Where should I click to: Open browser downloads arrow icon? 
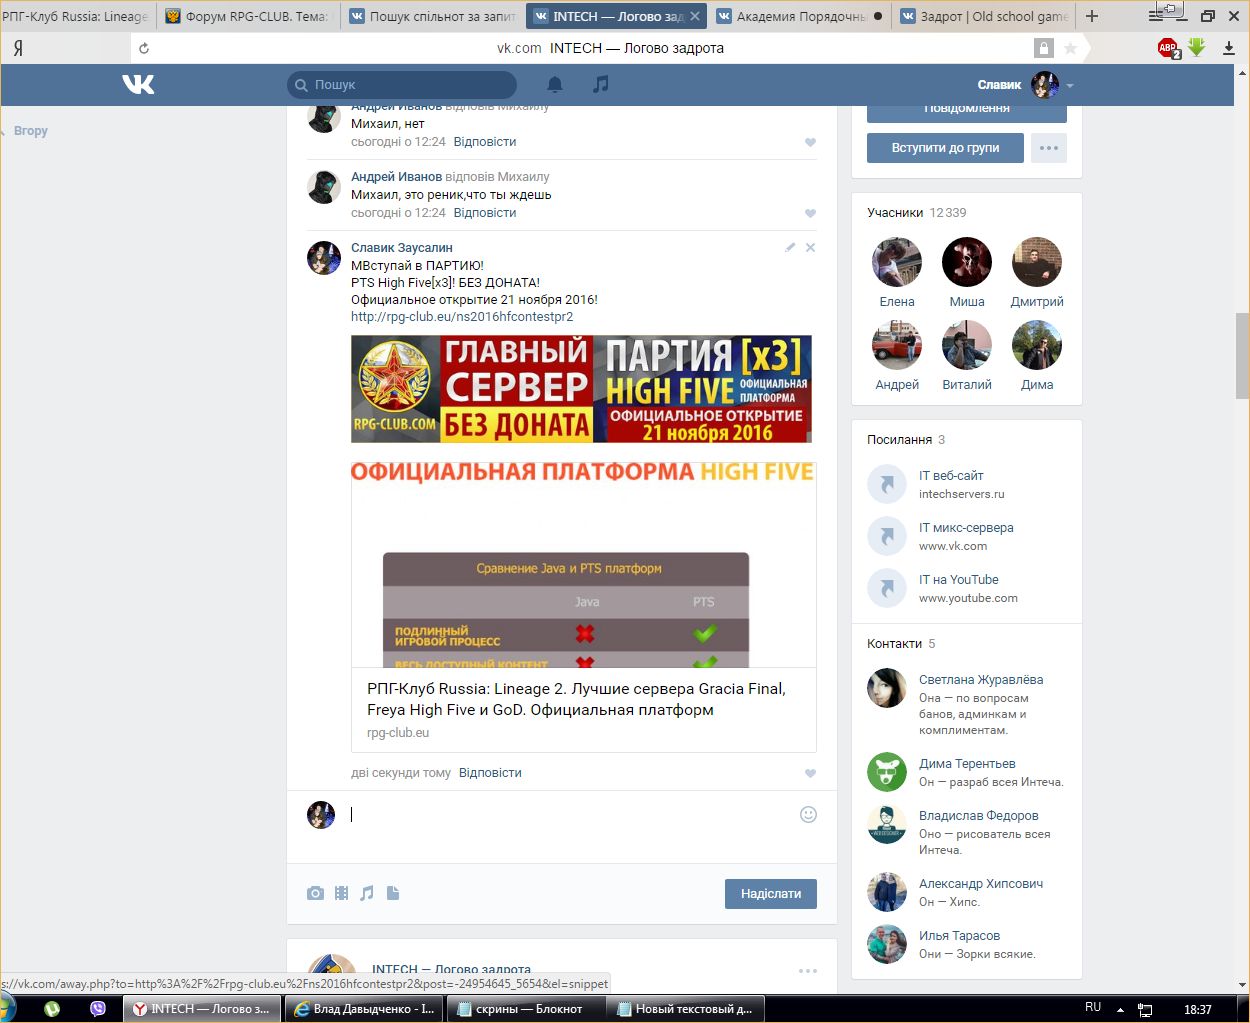coord(1229,48)
